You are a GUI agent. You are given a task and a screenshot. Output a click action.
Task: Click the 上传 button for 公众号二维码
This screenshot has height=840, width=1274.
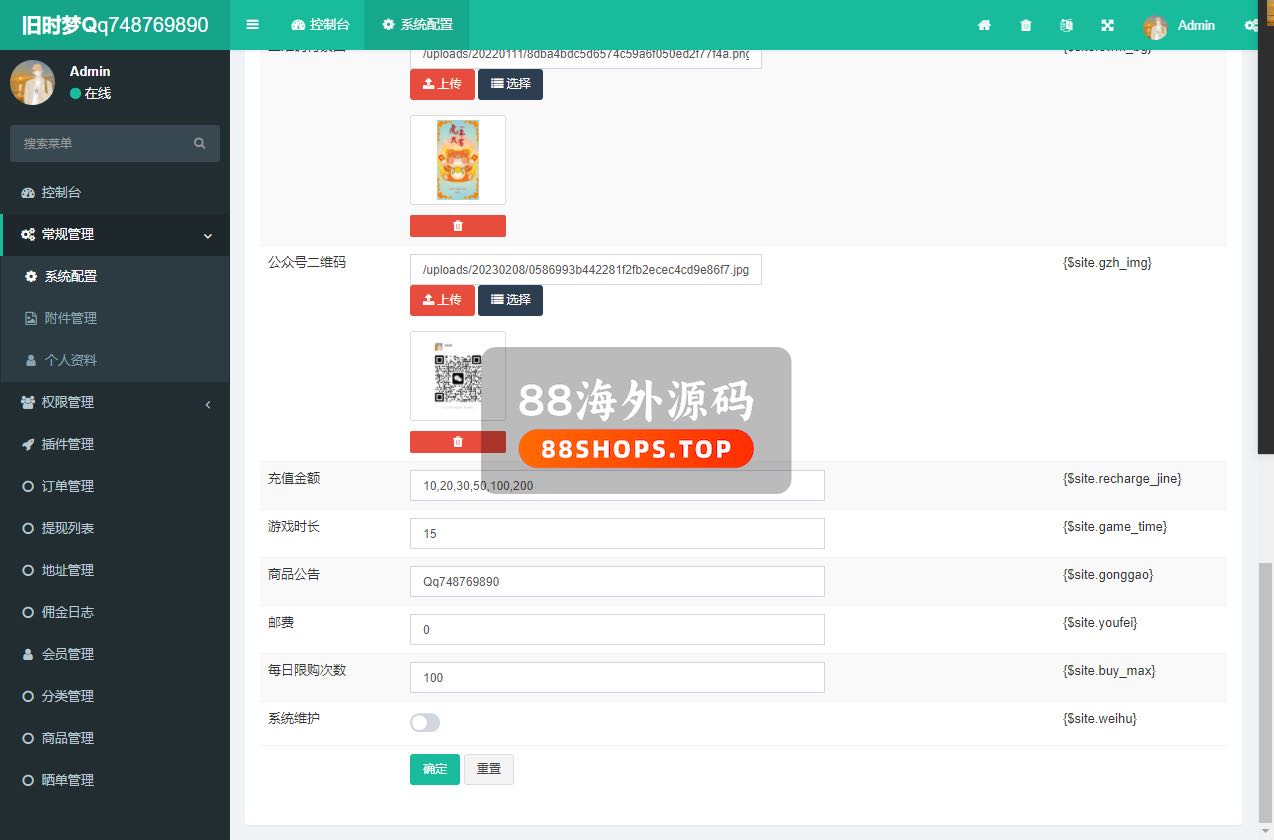pyautogui.click(x=442, y=300)
